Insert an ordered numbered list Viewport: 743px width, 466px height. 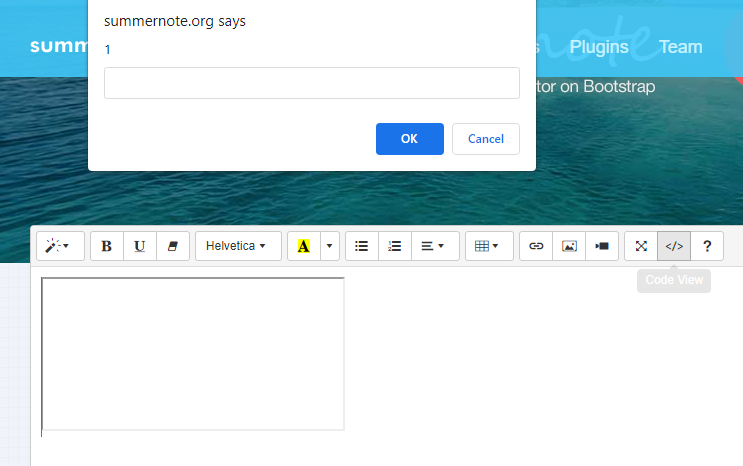pyautogui.click(x=395, y=246)
